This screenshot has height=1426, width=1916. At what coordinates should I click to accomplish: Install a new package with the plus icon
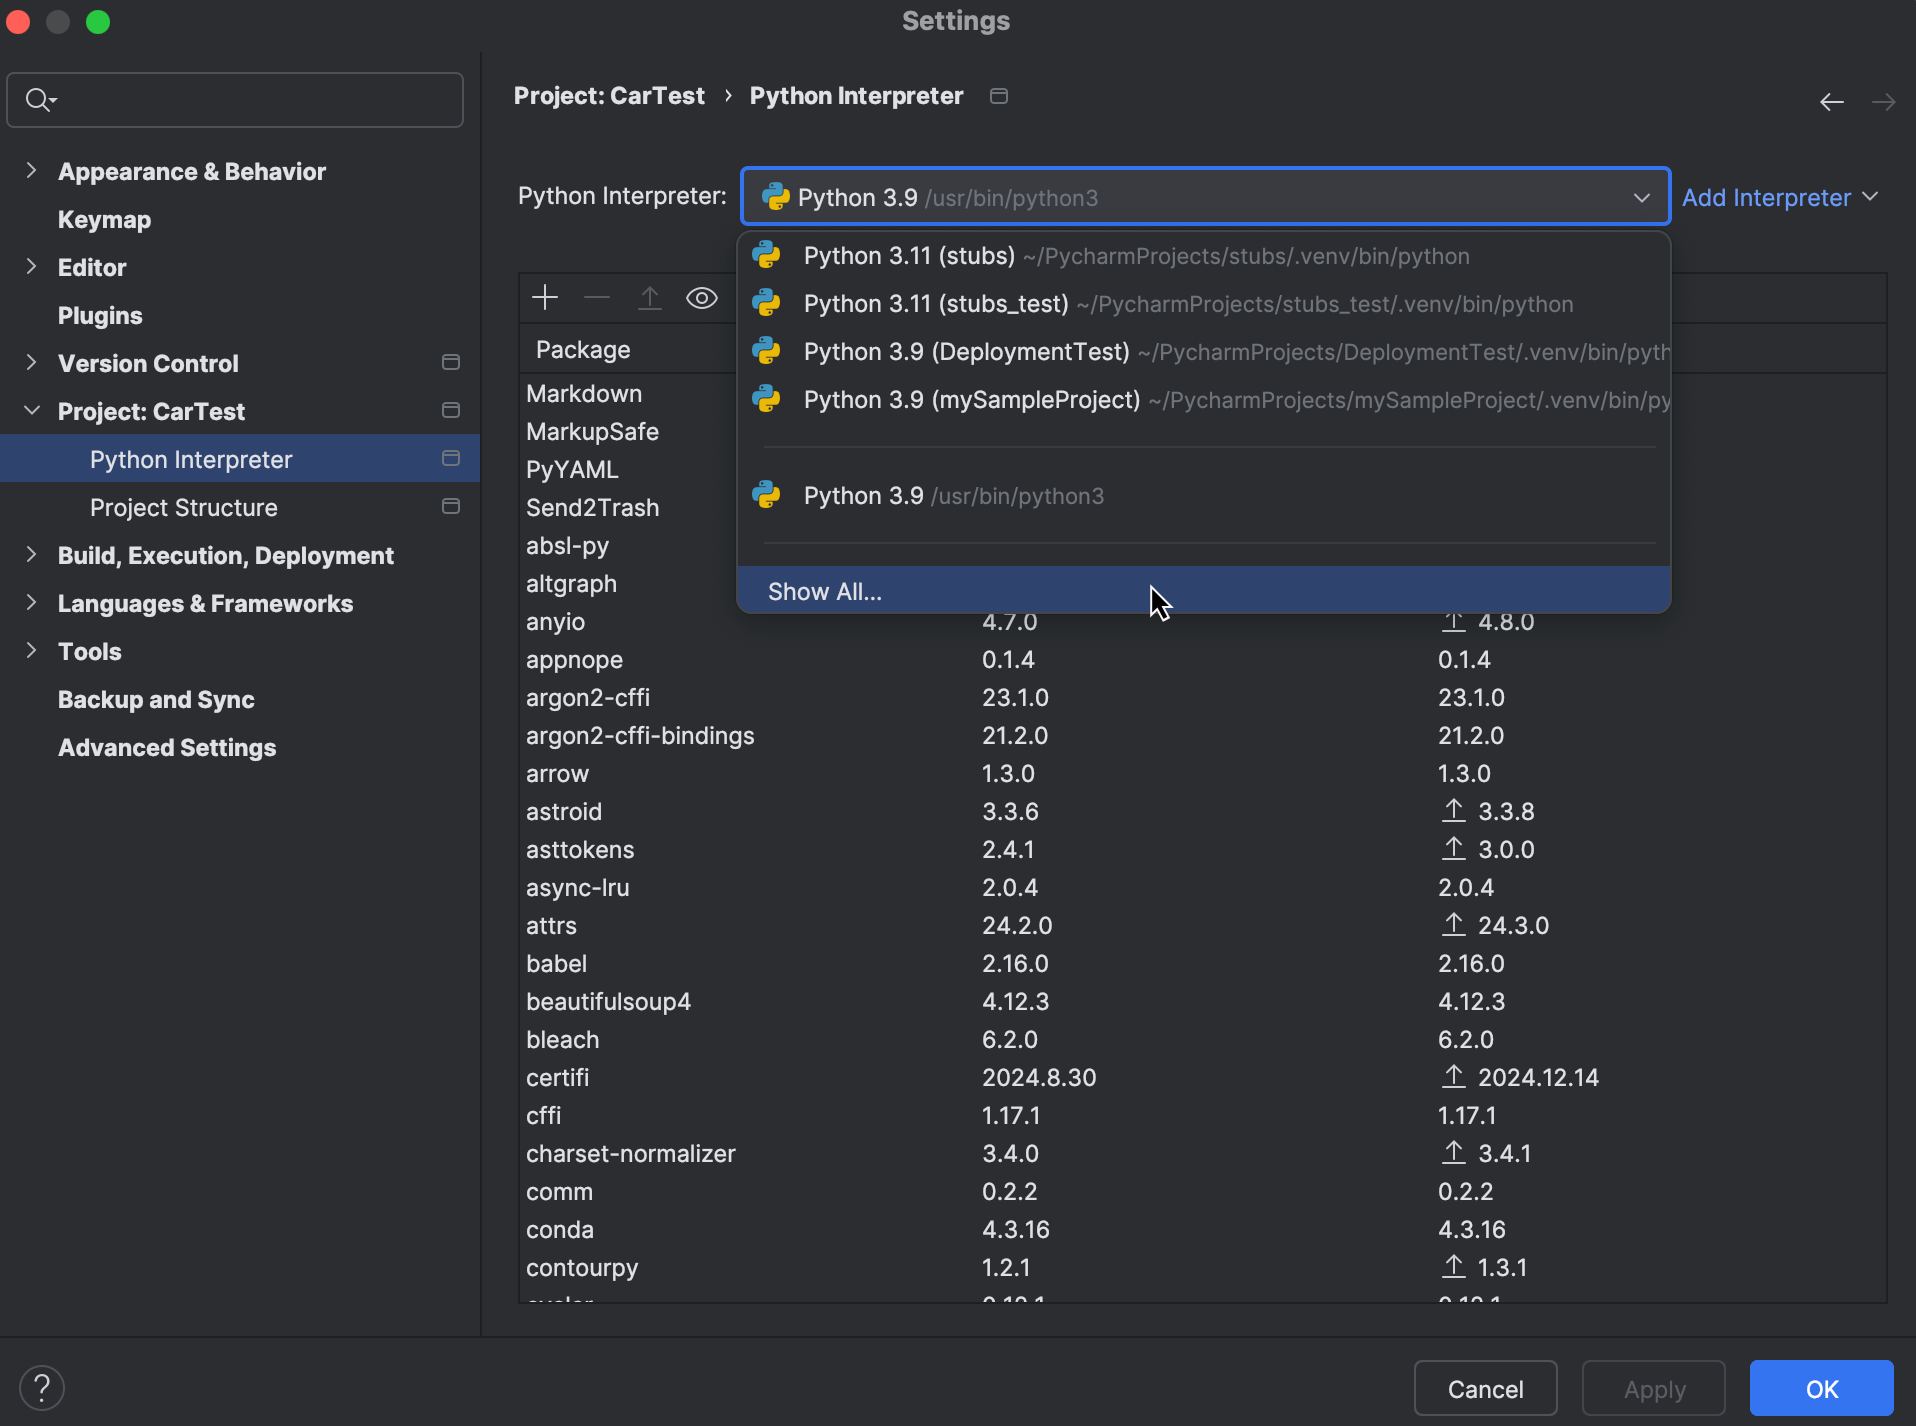coord(545,297)
